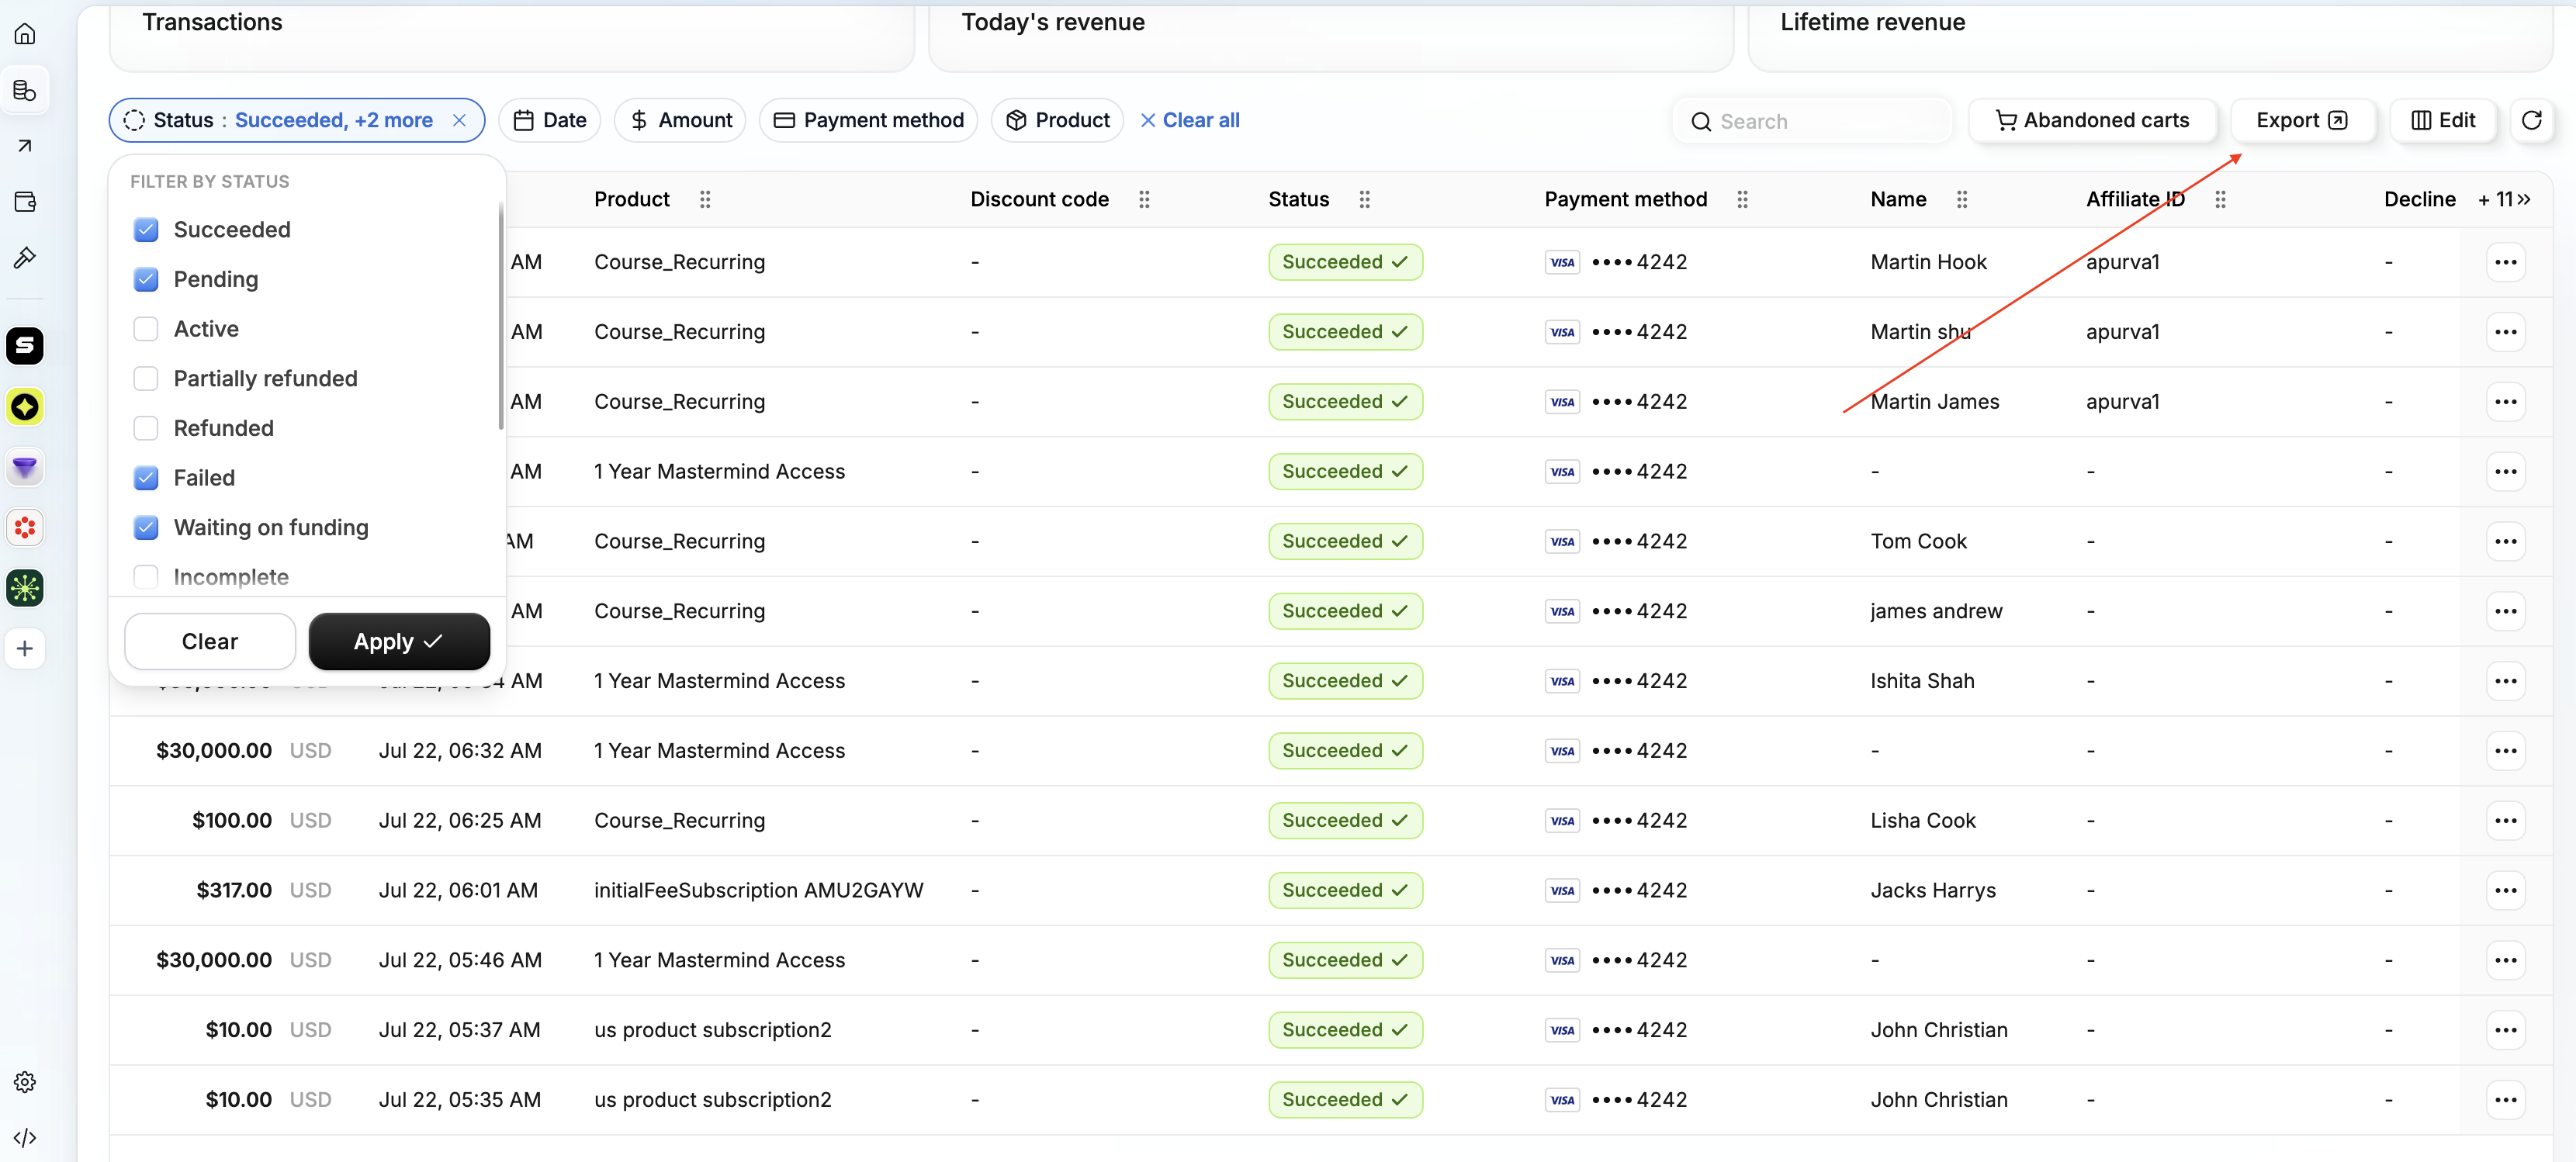Click the refresh icon button
This screenshot has height=1162, width=2576.
(2531, 120)
